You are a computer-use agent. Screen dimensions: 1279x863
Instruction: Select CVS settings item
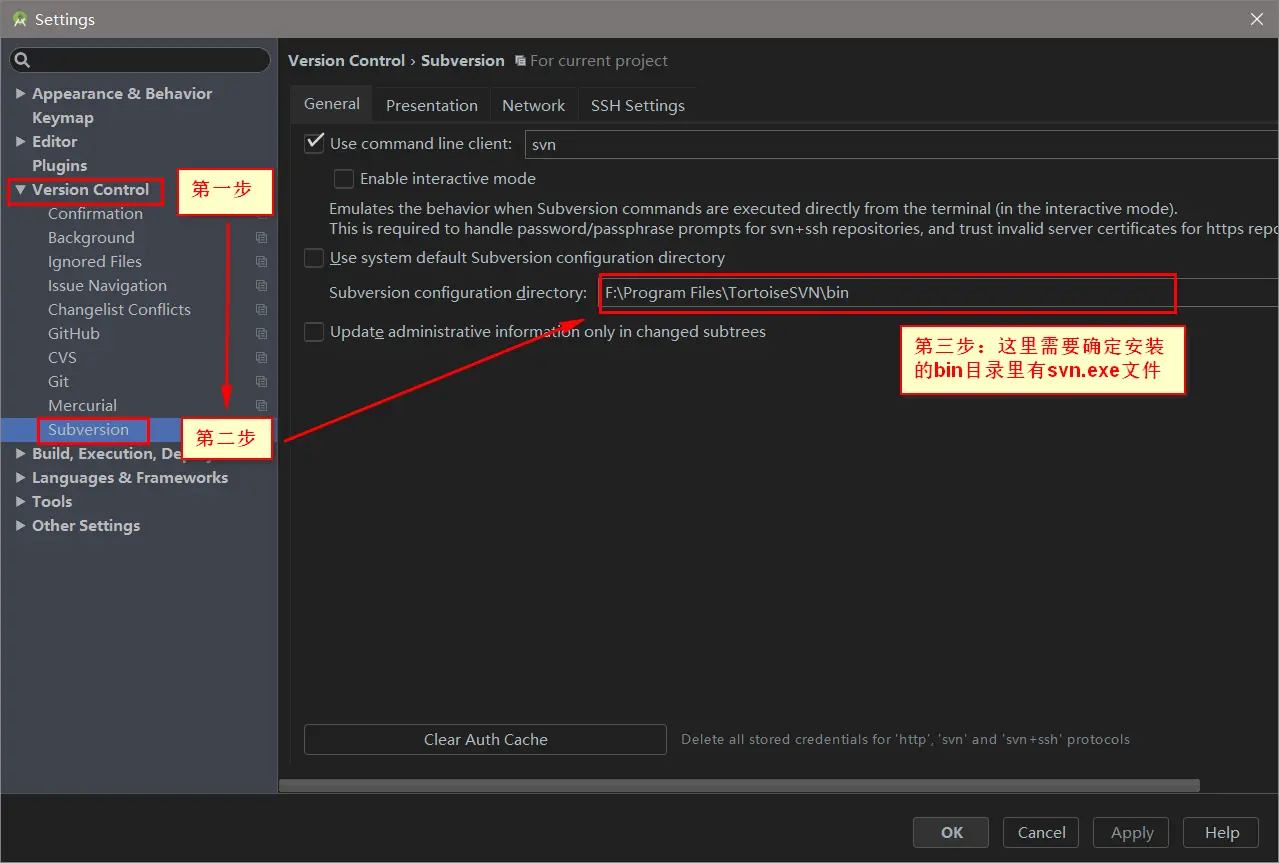pos(62,358)
